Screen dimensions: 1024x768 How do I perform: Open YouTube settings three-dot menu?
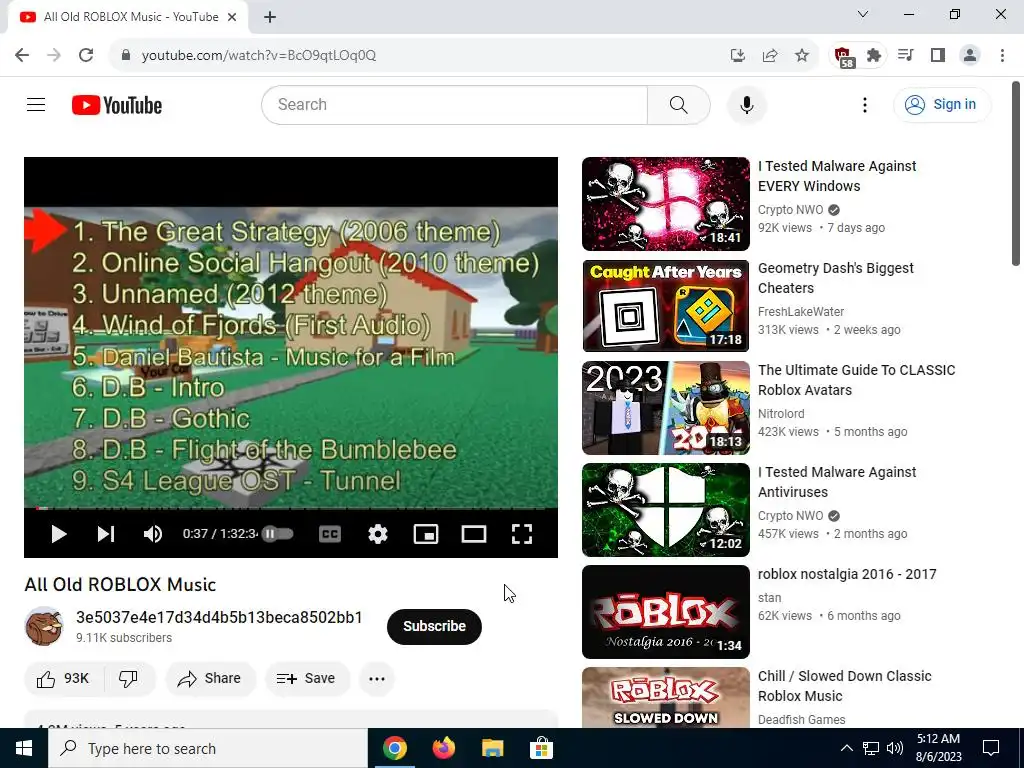pyautogui.click(x=865, y=104)
